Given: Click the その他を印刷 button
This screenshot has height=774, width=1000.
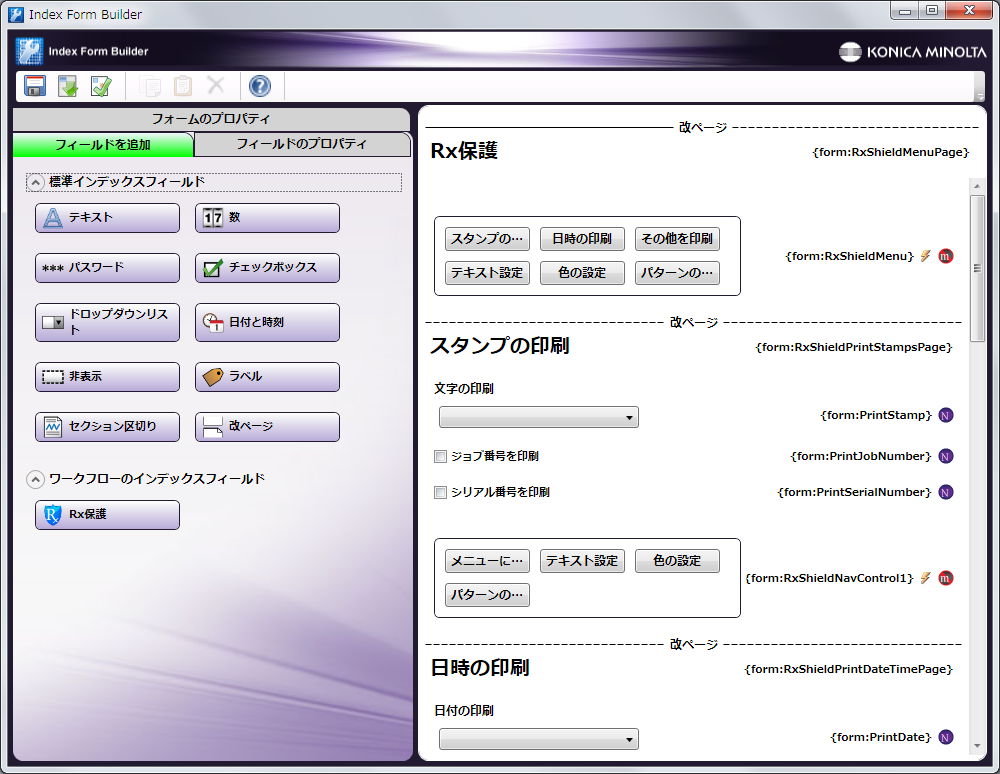Looking at the screenshot, I should [x=677, y=239].
